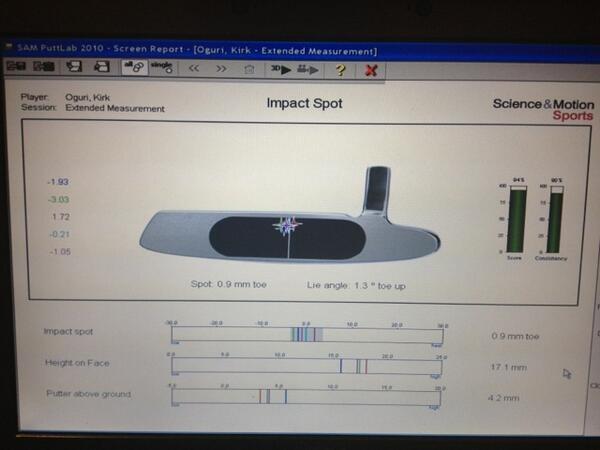Go to previous page with << arrows
Screen dimensions: 600x450
(194, 68)
